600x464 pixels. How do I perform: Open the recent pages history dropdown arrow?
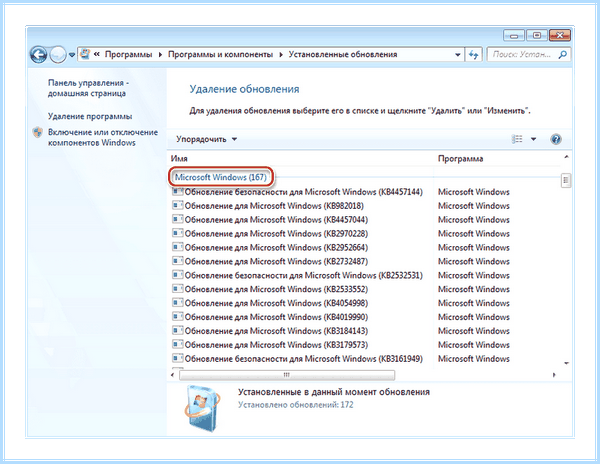tap(72, 55)
